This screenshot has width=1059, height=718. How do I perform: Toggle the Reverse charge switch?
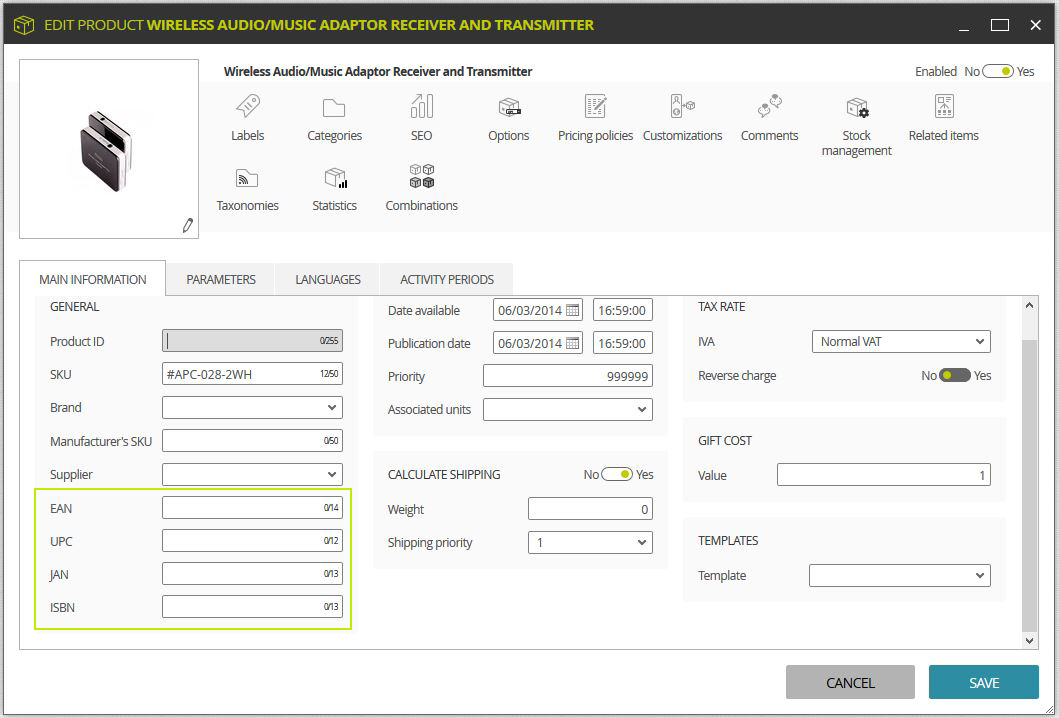point(954,376)
